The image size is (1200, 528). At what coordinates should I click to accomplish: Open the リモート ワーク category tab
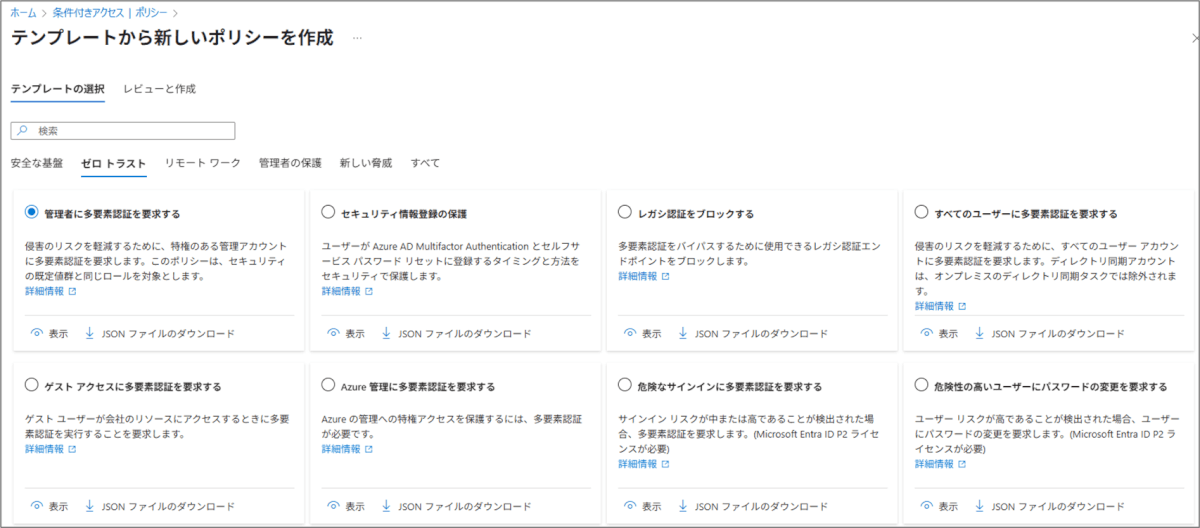[x=203, y=162]
